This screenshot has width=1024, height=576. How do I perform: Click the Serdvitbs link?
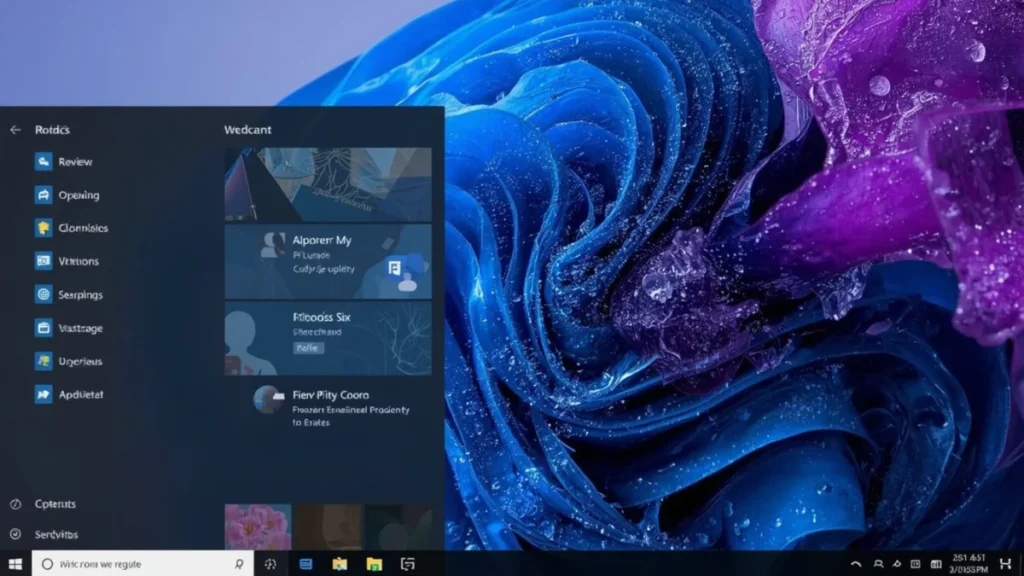tap(56, 535)
